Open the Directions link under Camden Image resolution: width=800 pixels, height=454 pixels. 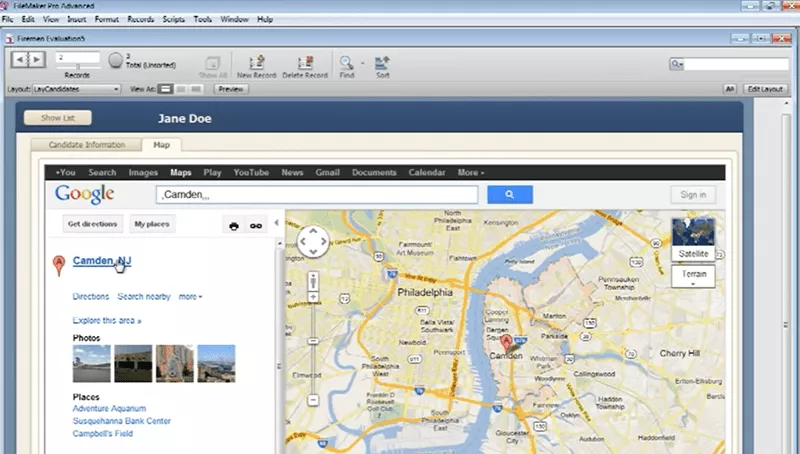[x=91, y=296]
